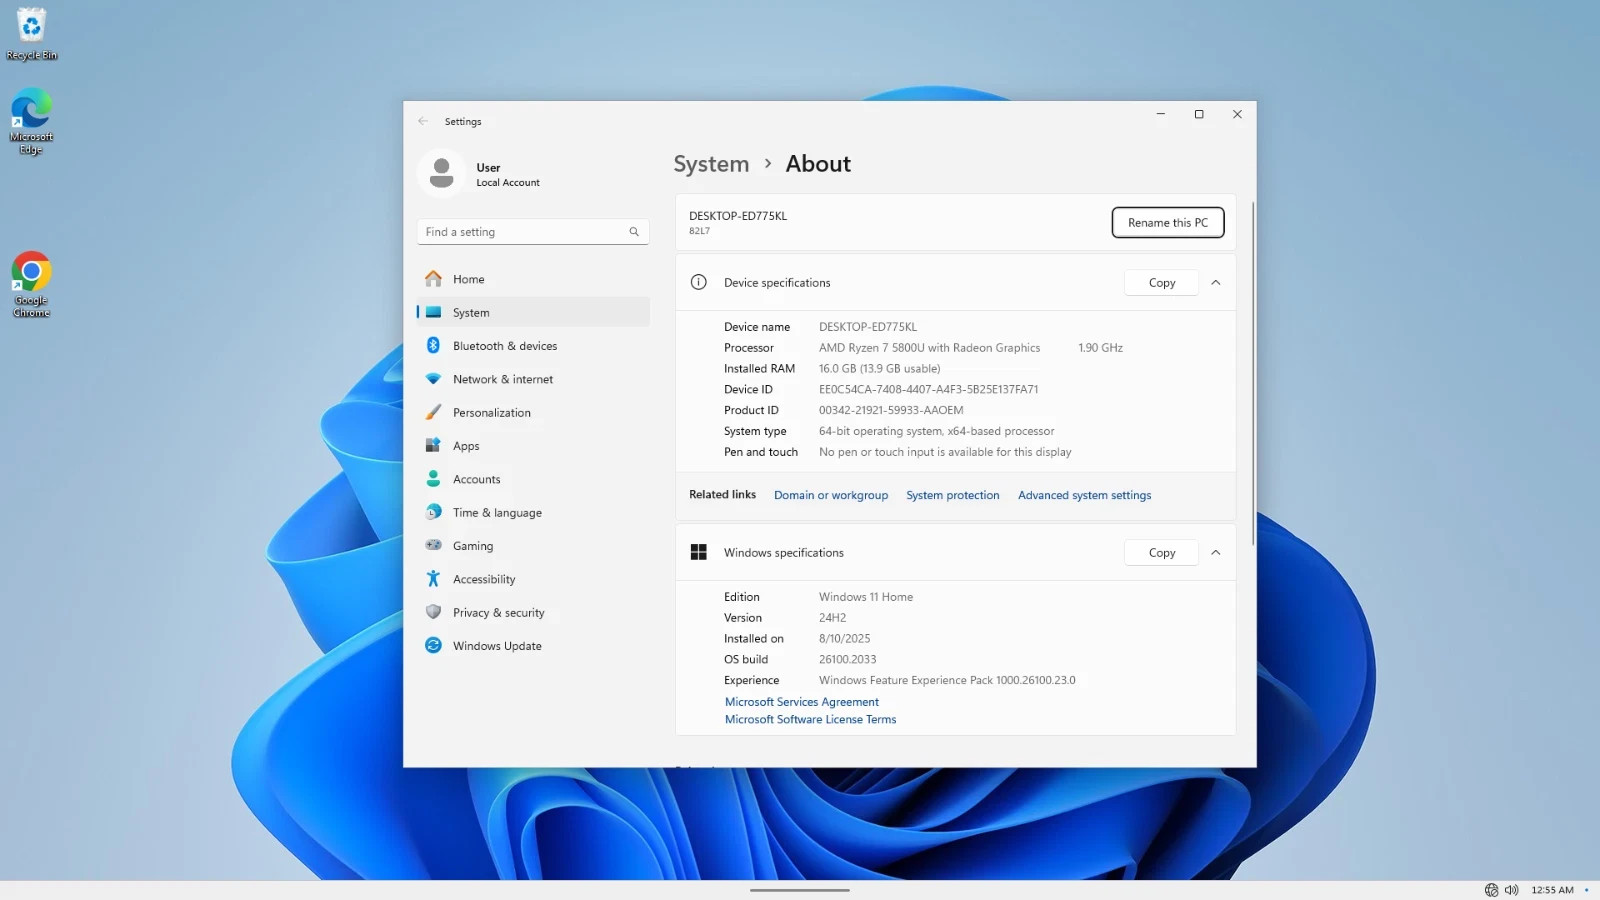
Task: Click the Network & internet wifi icon
Action: pos(433,379)
